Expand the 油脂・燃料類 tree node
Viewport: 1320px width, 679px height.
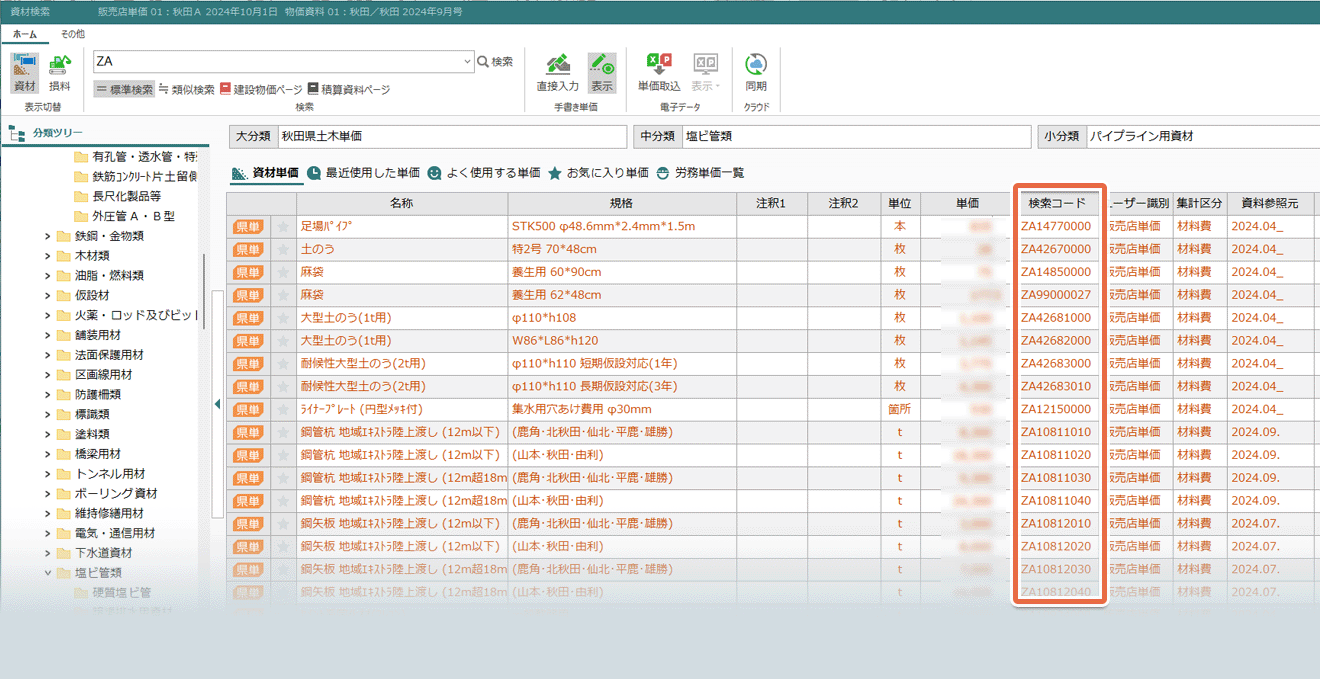click(x=48, y=276)
